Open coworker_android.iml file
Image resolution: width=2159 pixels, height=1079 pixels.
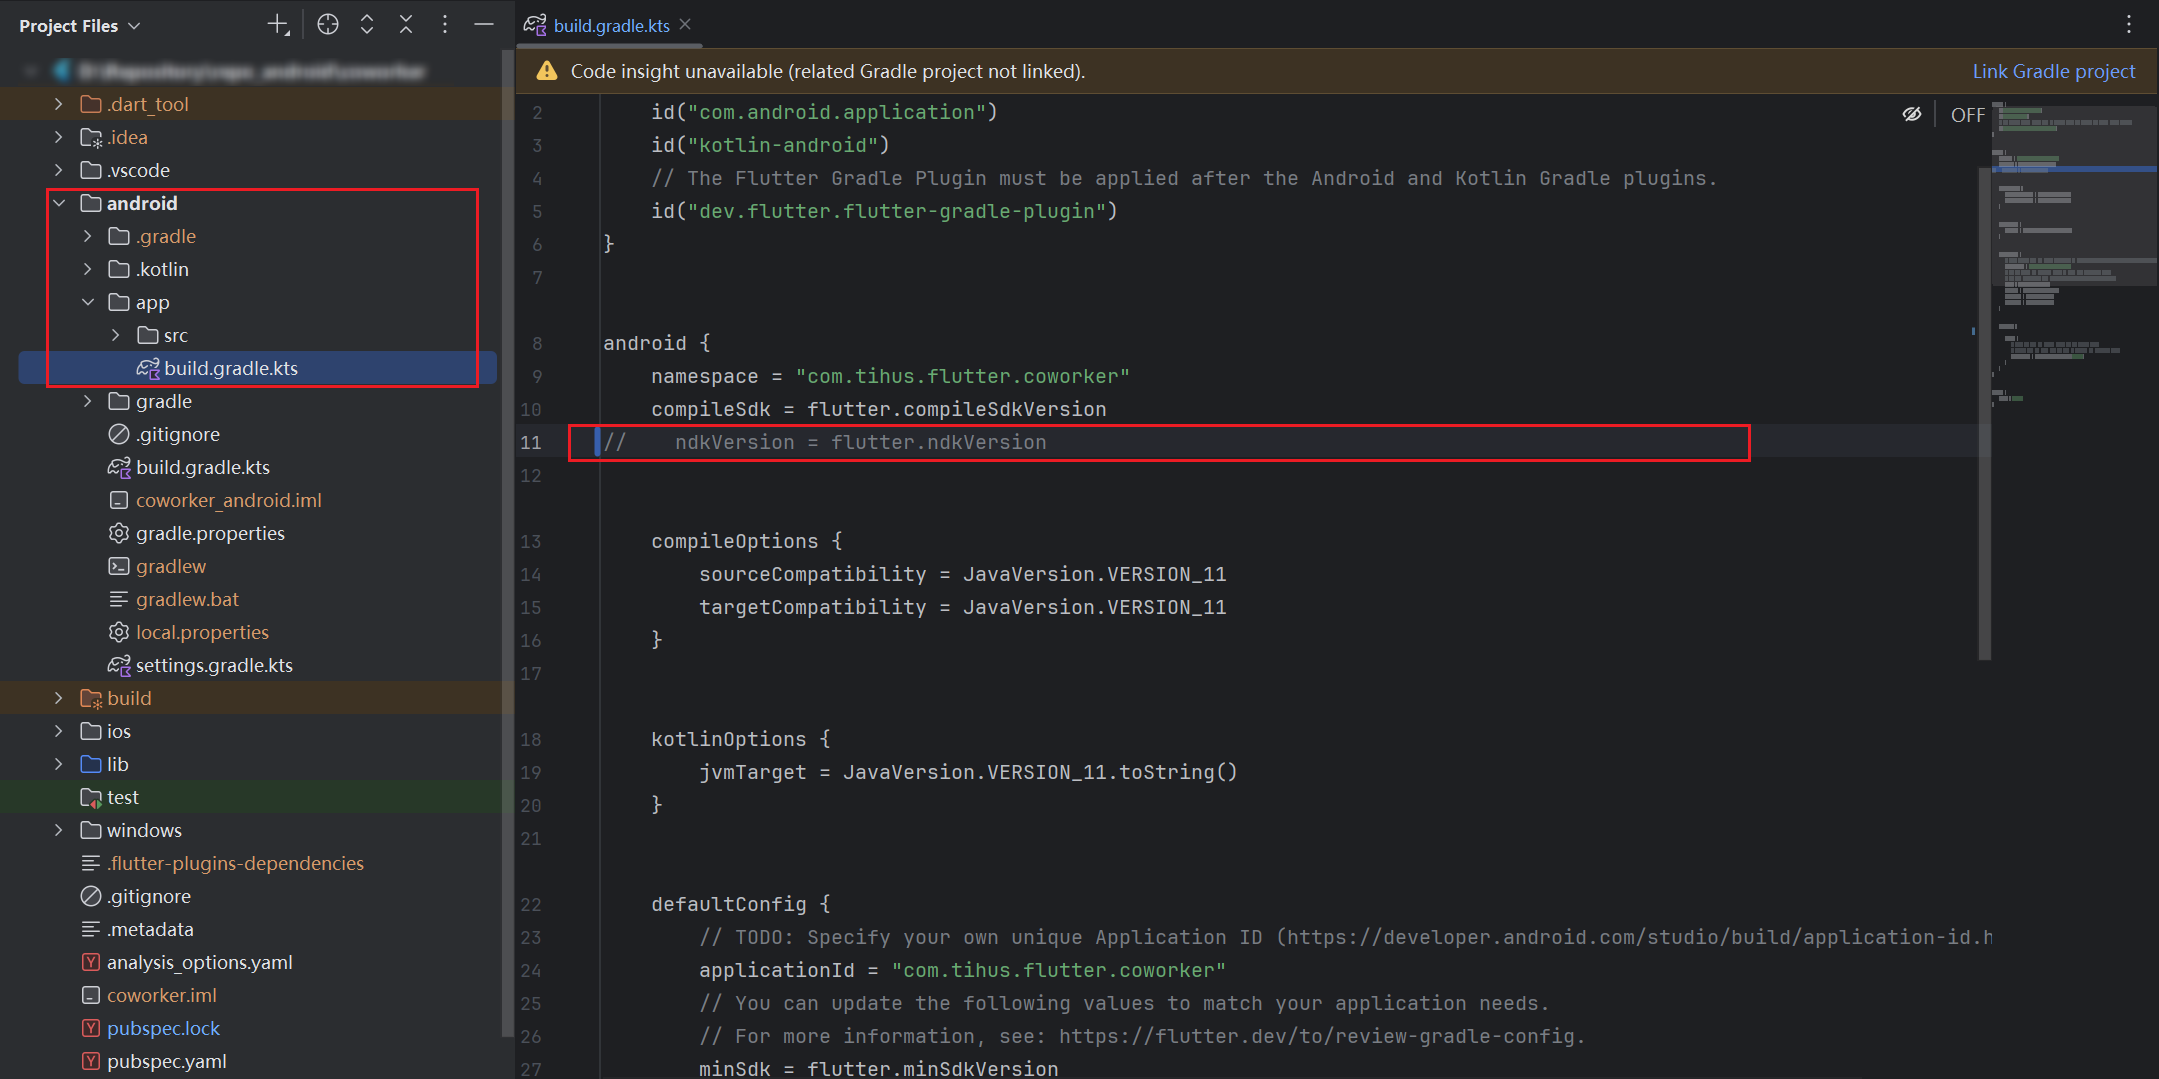tap(228, 500)
